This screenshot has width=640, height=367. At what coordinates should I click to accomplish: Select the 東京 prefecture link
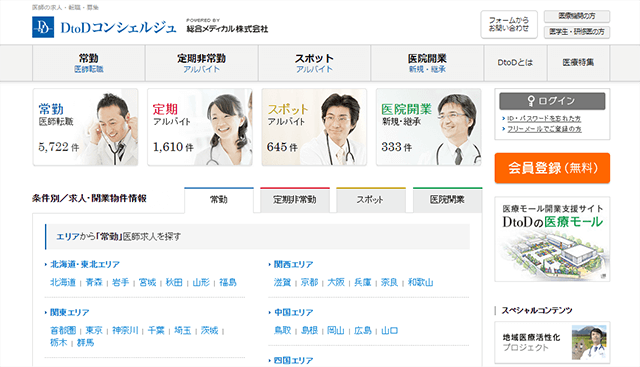point(94,330)
